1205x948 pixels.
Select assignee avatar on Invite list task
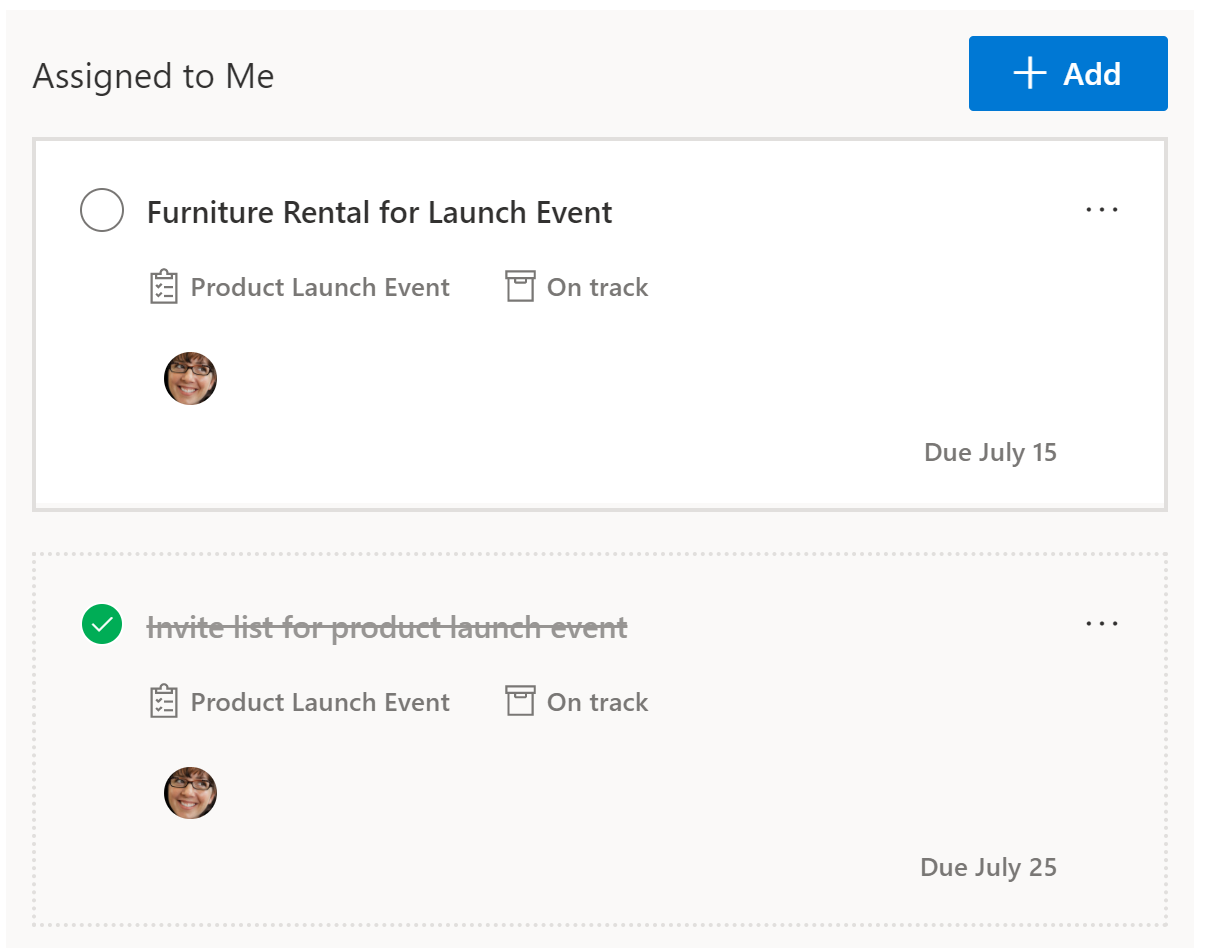pyautogui.click(x=190, y=793)
